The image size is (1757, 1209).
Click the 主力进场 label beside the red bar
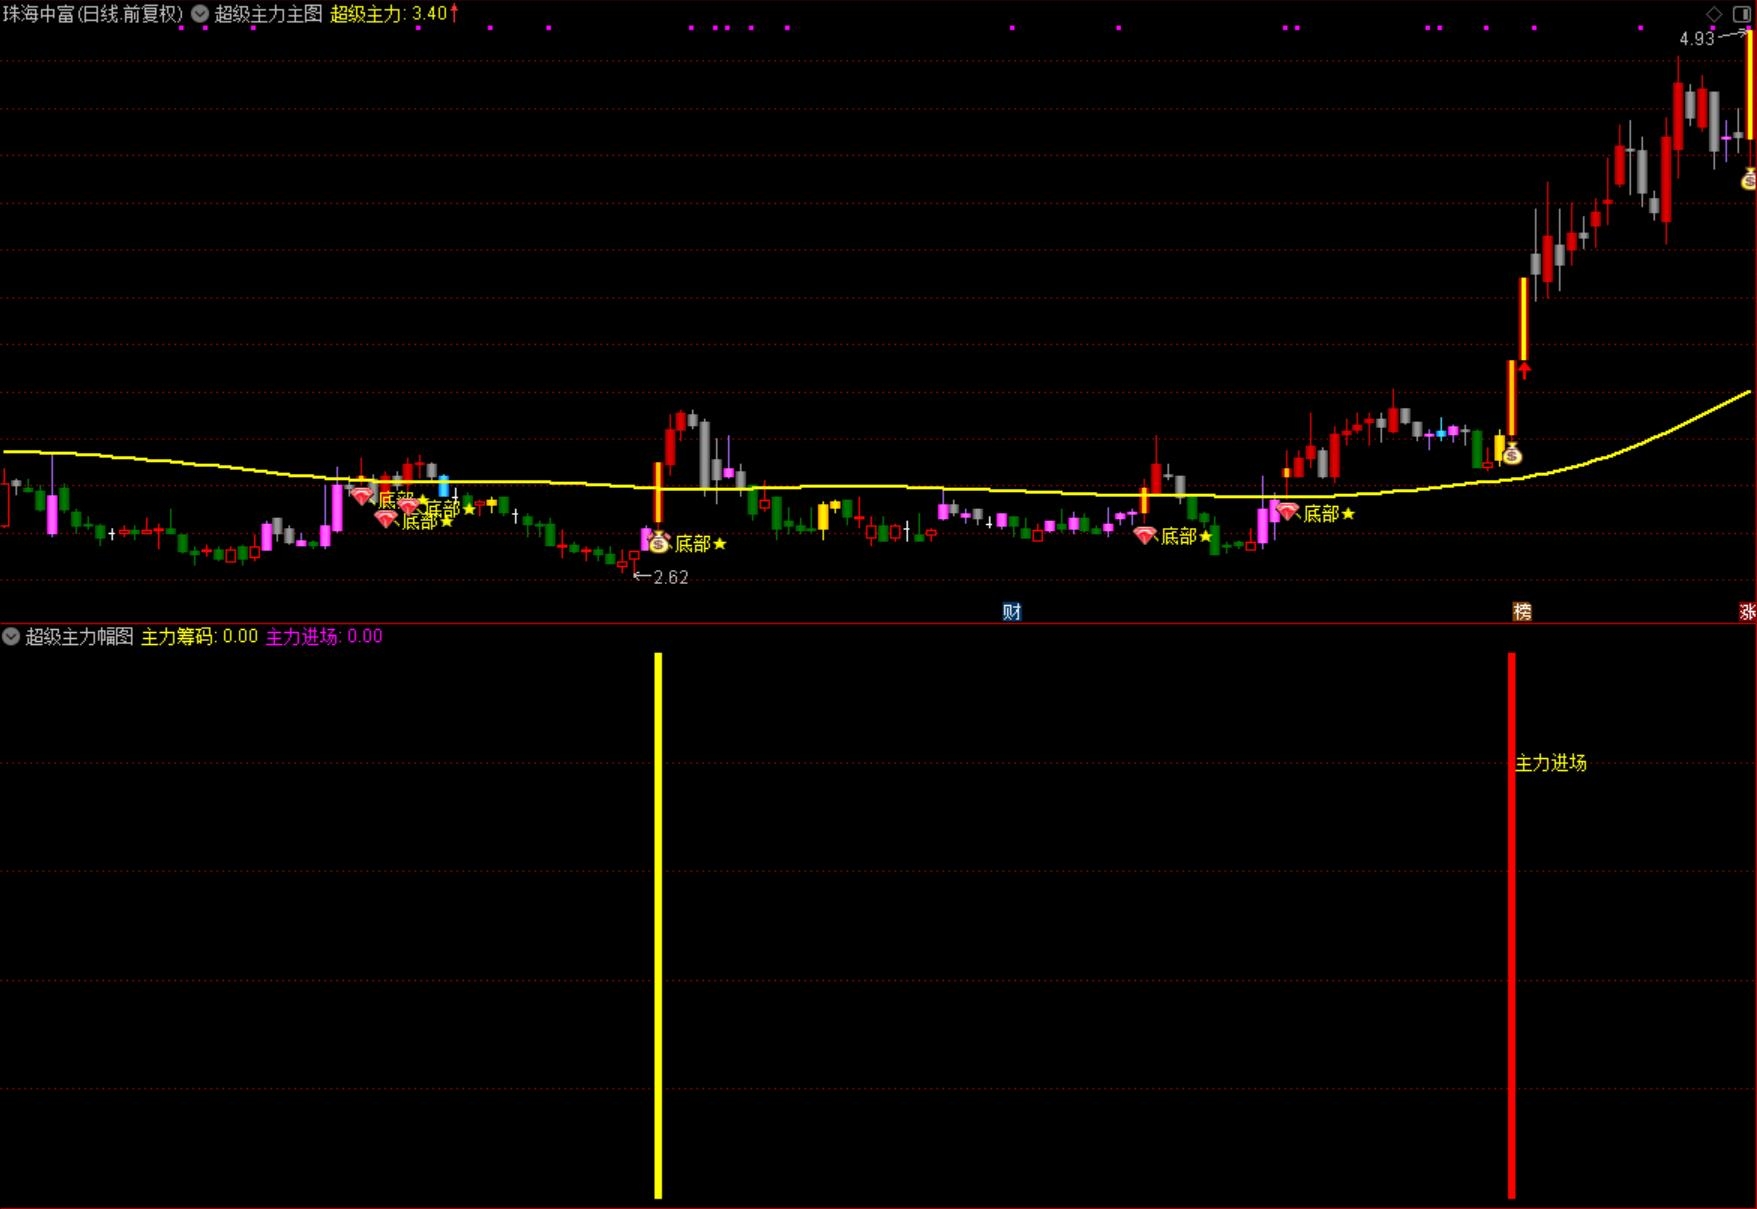(x=1551, y=763)
